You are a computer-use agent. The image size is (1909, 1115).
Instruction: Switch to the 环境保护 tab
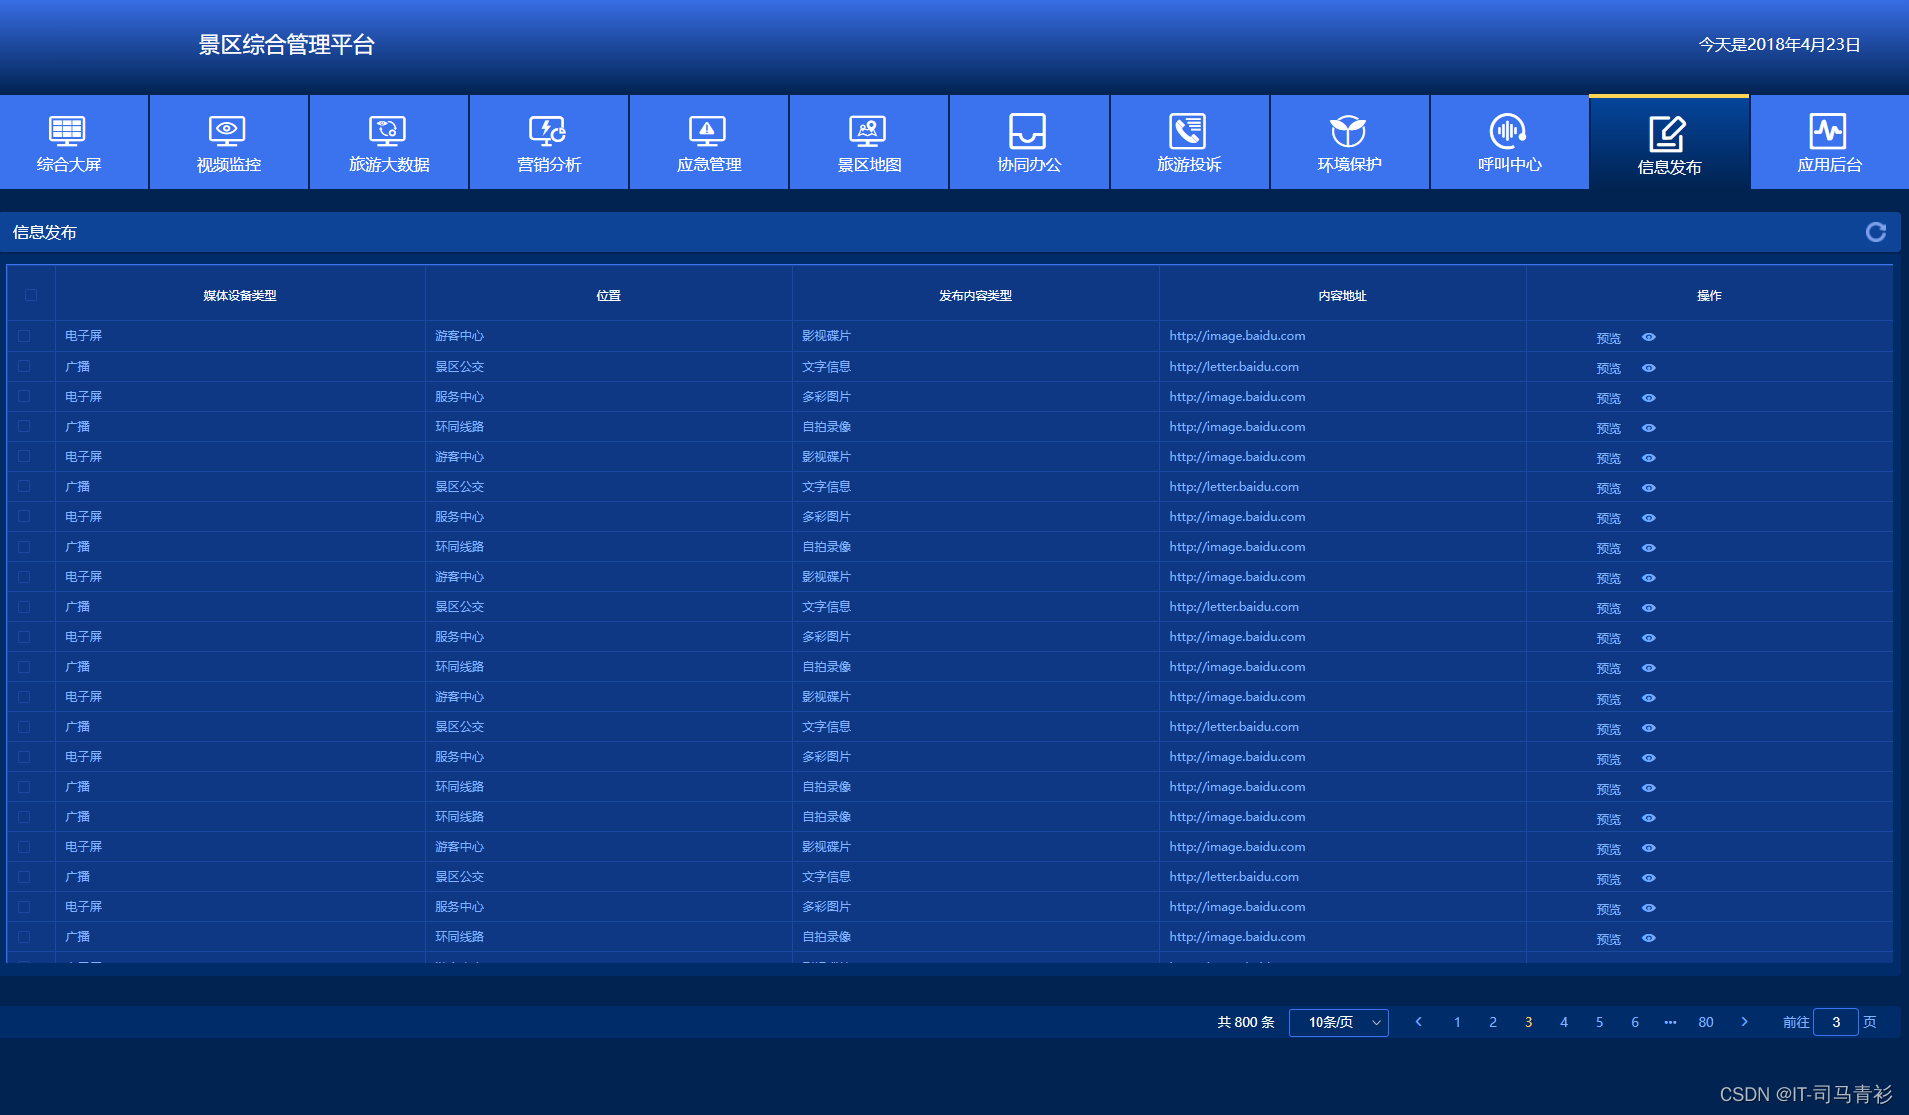tap(1349, 142)
